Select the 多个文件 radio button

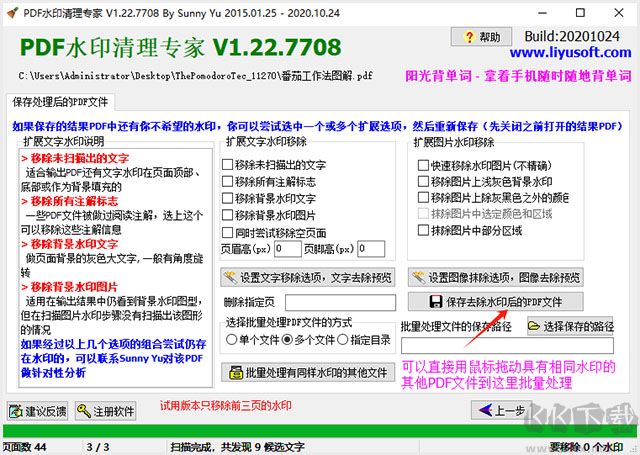click(x=308, y=340)
